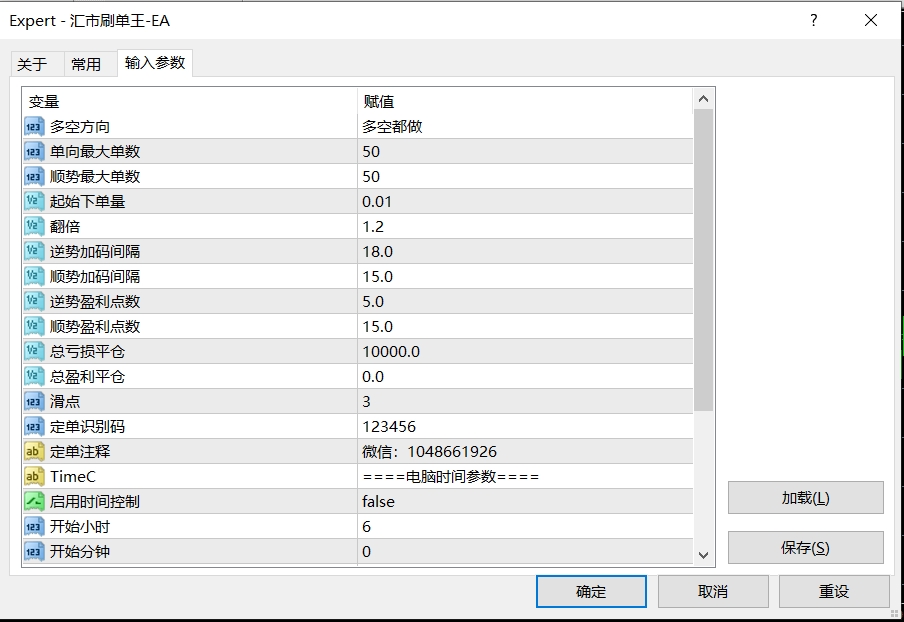Viewport: 904px width, 622px height.
Task: Click the 加载(L) button
Action: coord(805,497)
